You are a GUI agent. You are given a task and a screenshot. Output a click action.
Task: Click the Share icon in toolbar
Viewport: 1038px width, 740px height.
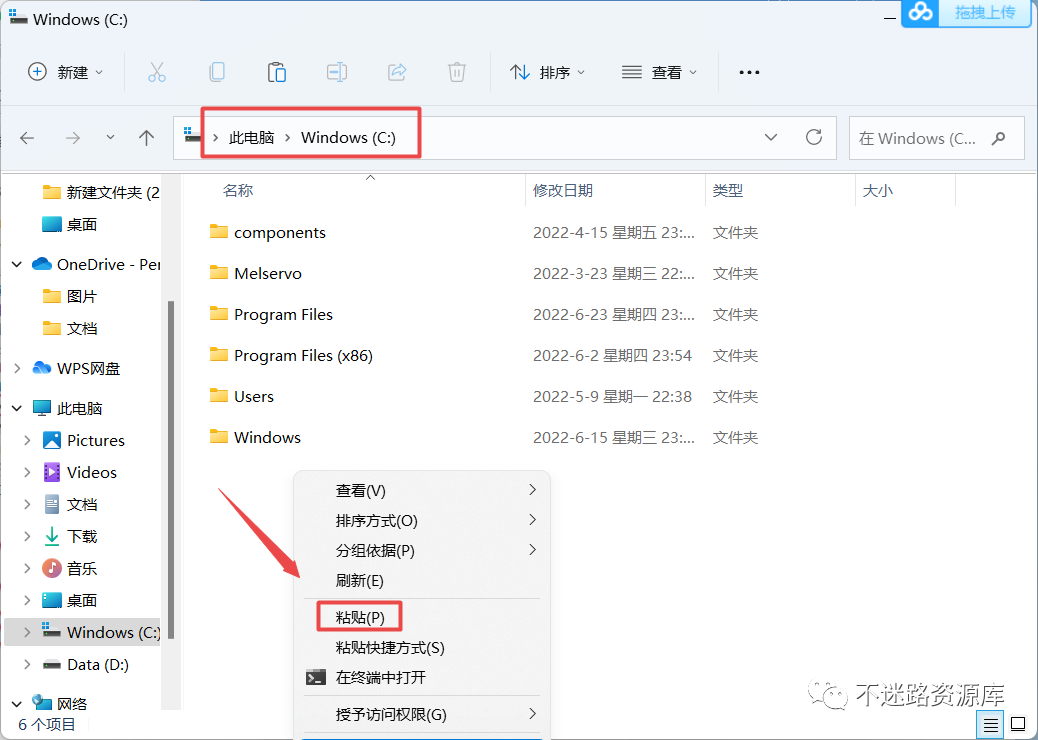pos(397,72)
